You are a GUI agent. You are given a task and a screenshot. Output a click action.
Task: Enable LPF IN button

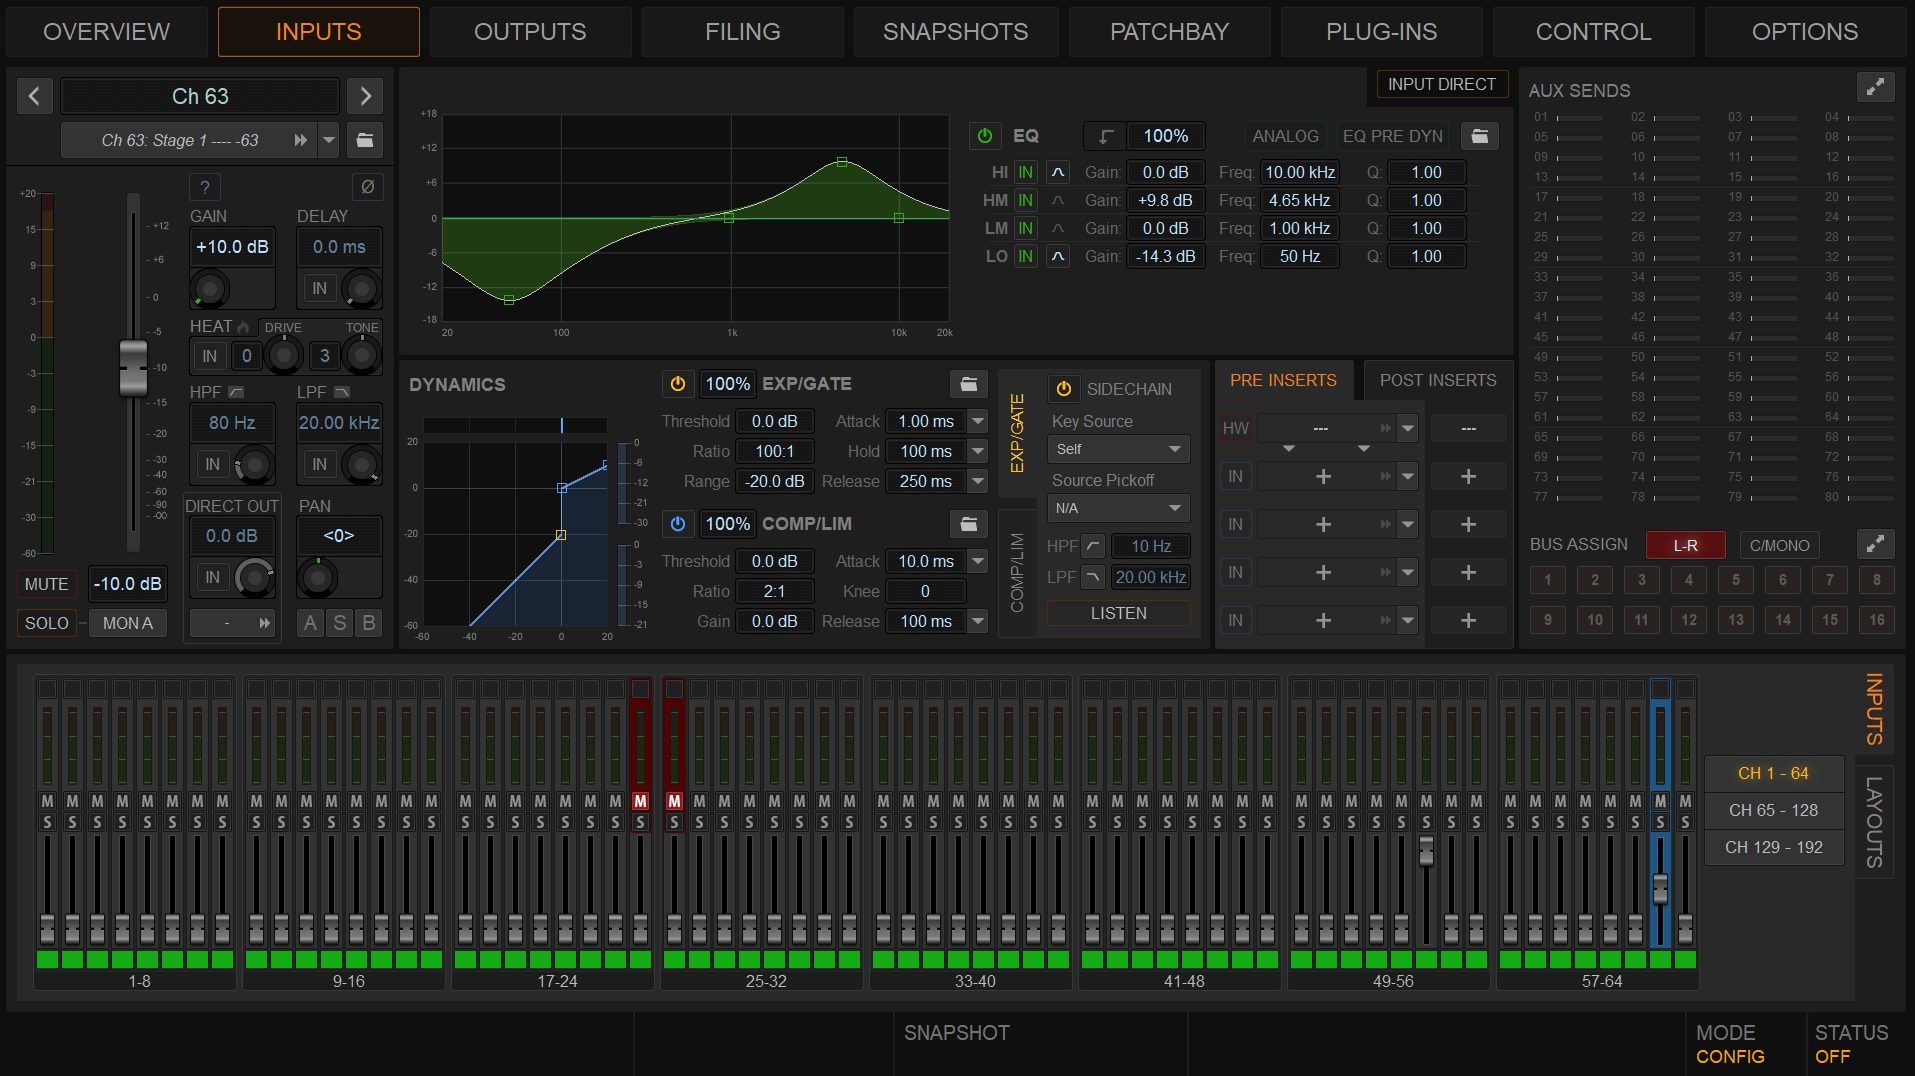319,464
